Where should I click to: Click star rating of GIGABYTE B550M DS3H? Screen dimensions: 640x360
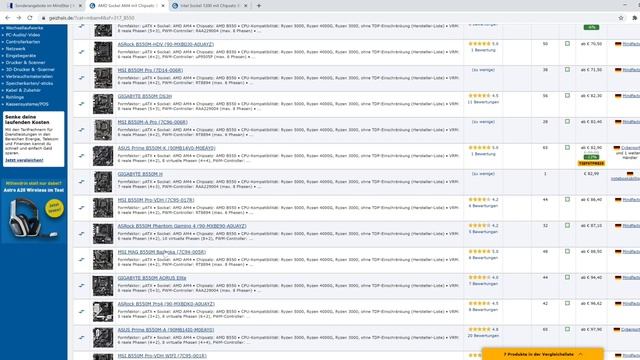point(479,96)
